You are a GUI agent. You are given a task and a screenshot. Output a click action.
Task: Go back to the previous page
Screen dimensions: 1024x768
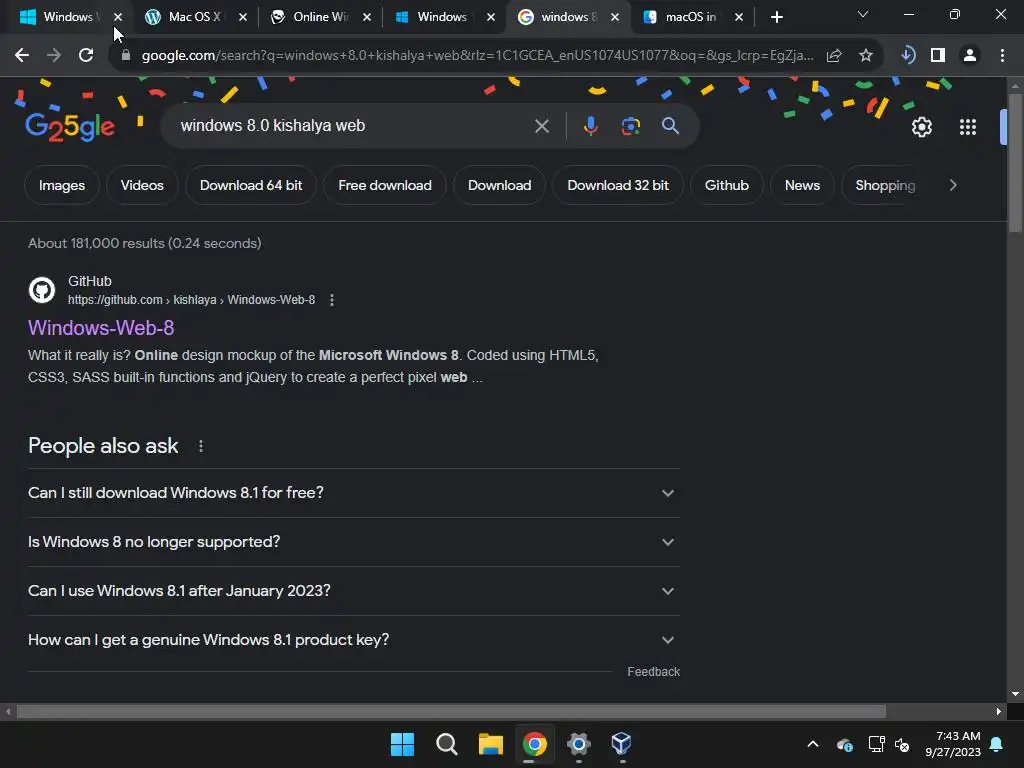(22, 56)
